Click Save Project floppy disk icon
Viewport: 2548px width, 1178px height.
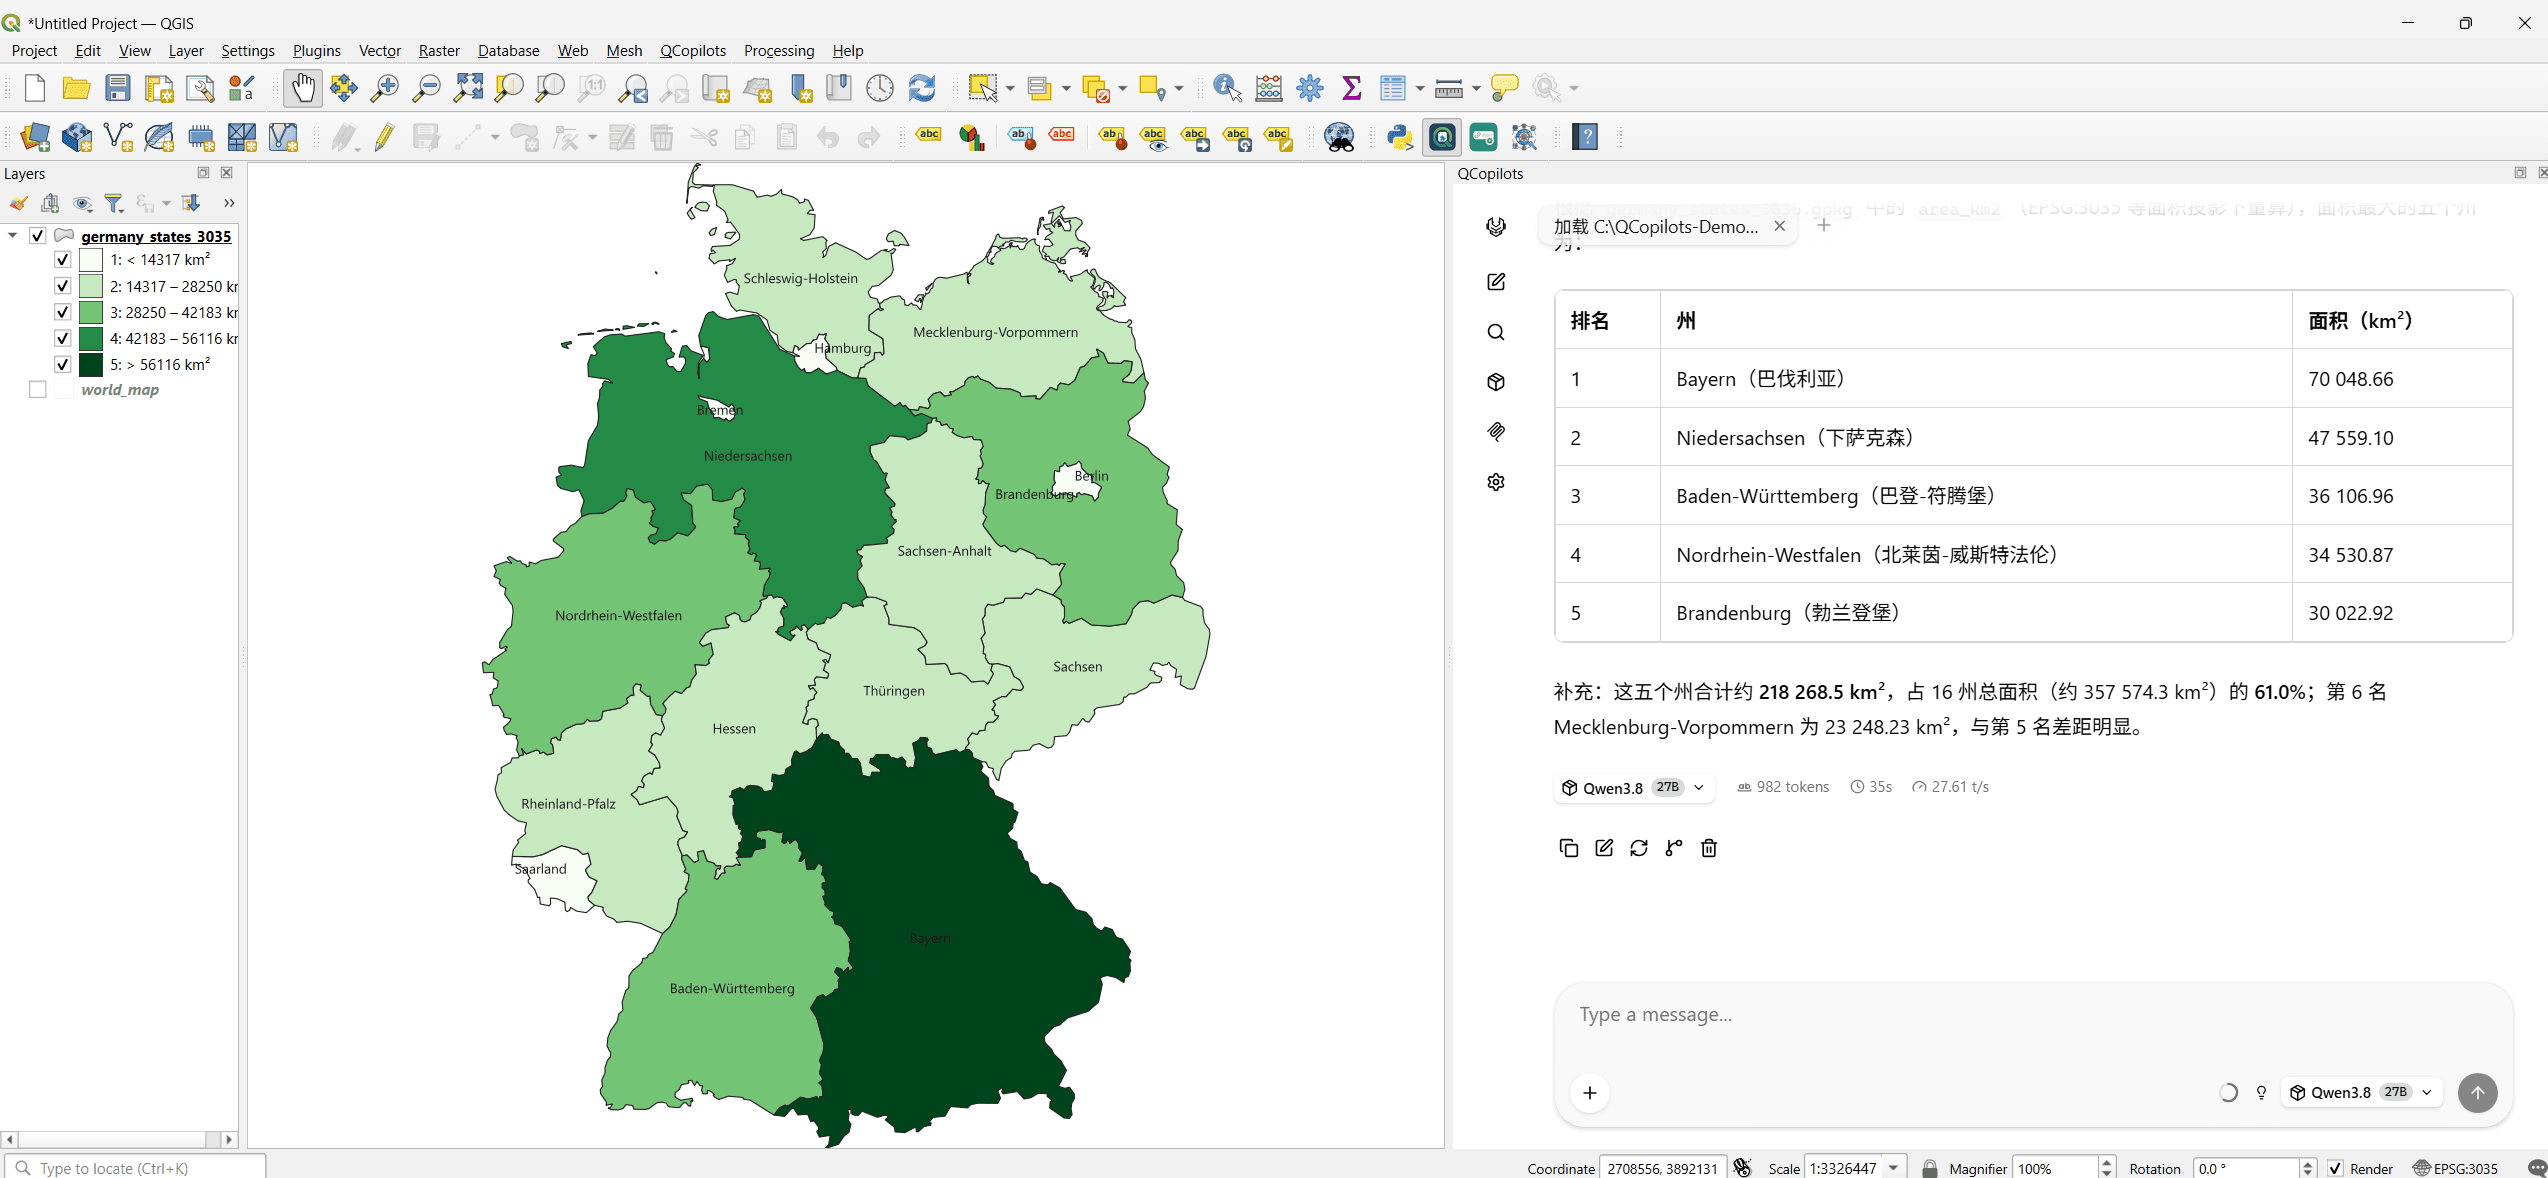pyautogui.click(x=118, y=88)
